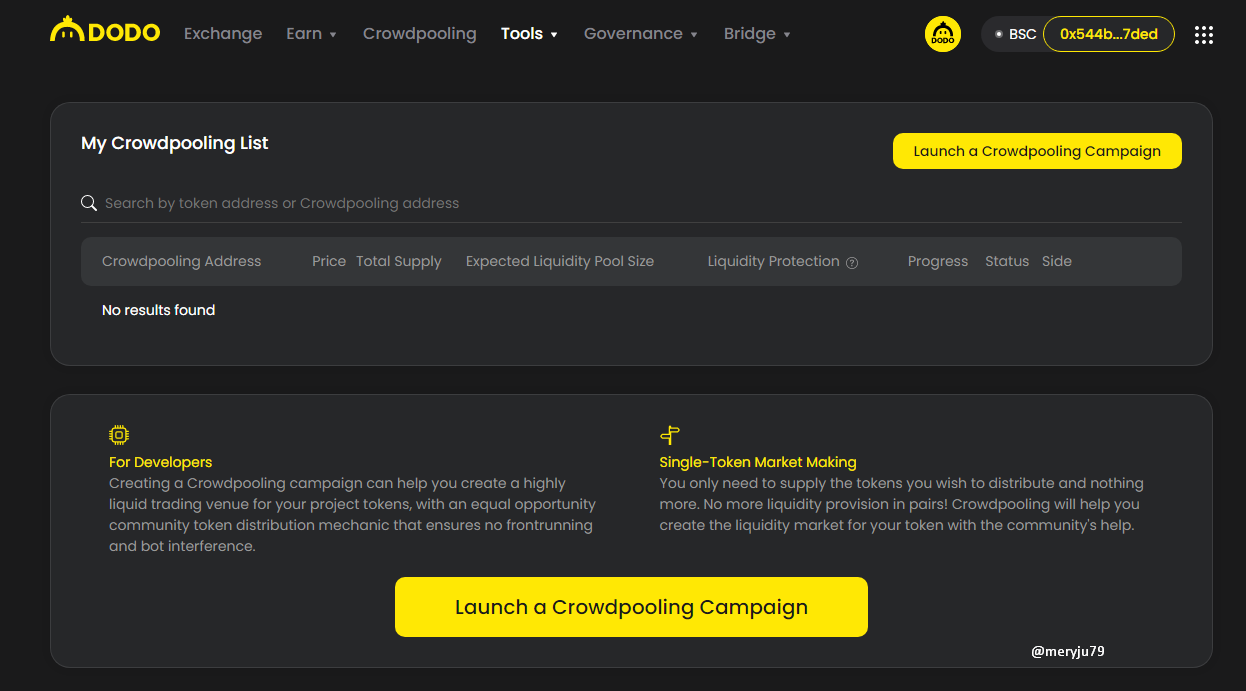The width and height of the screenshot is (1246, 691).
Task: Expand the Bridge dropdown menu
Action: [757, 34]
